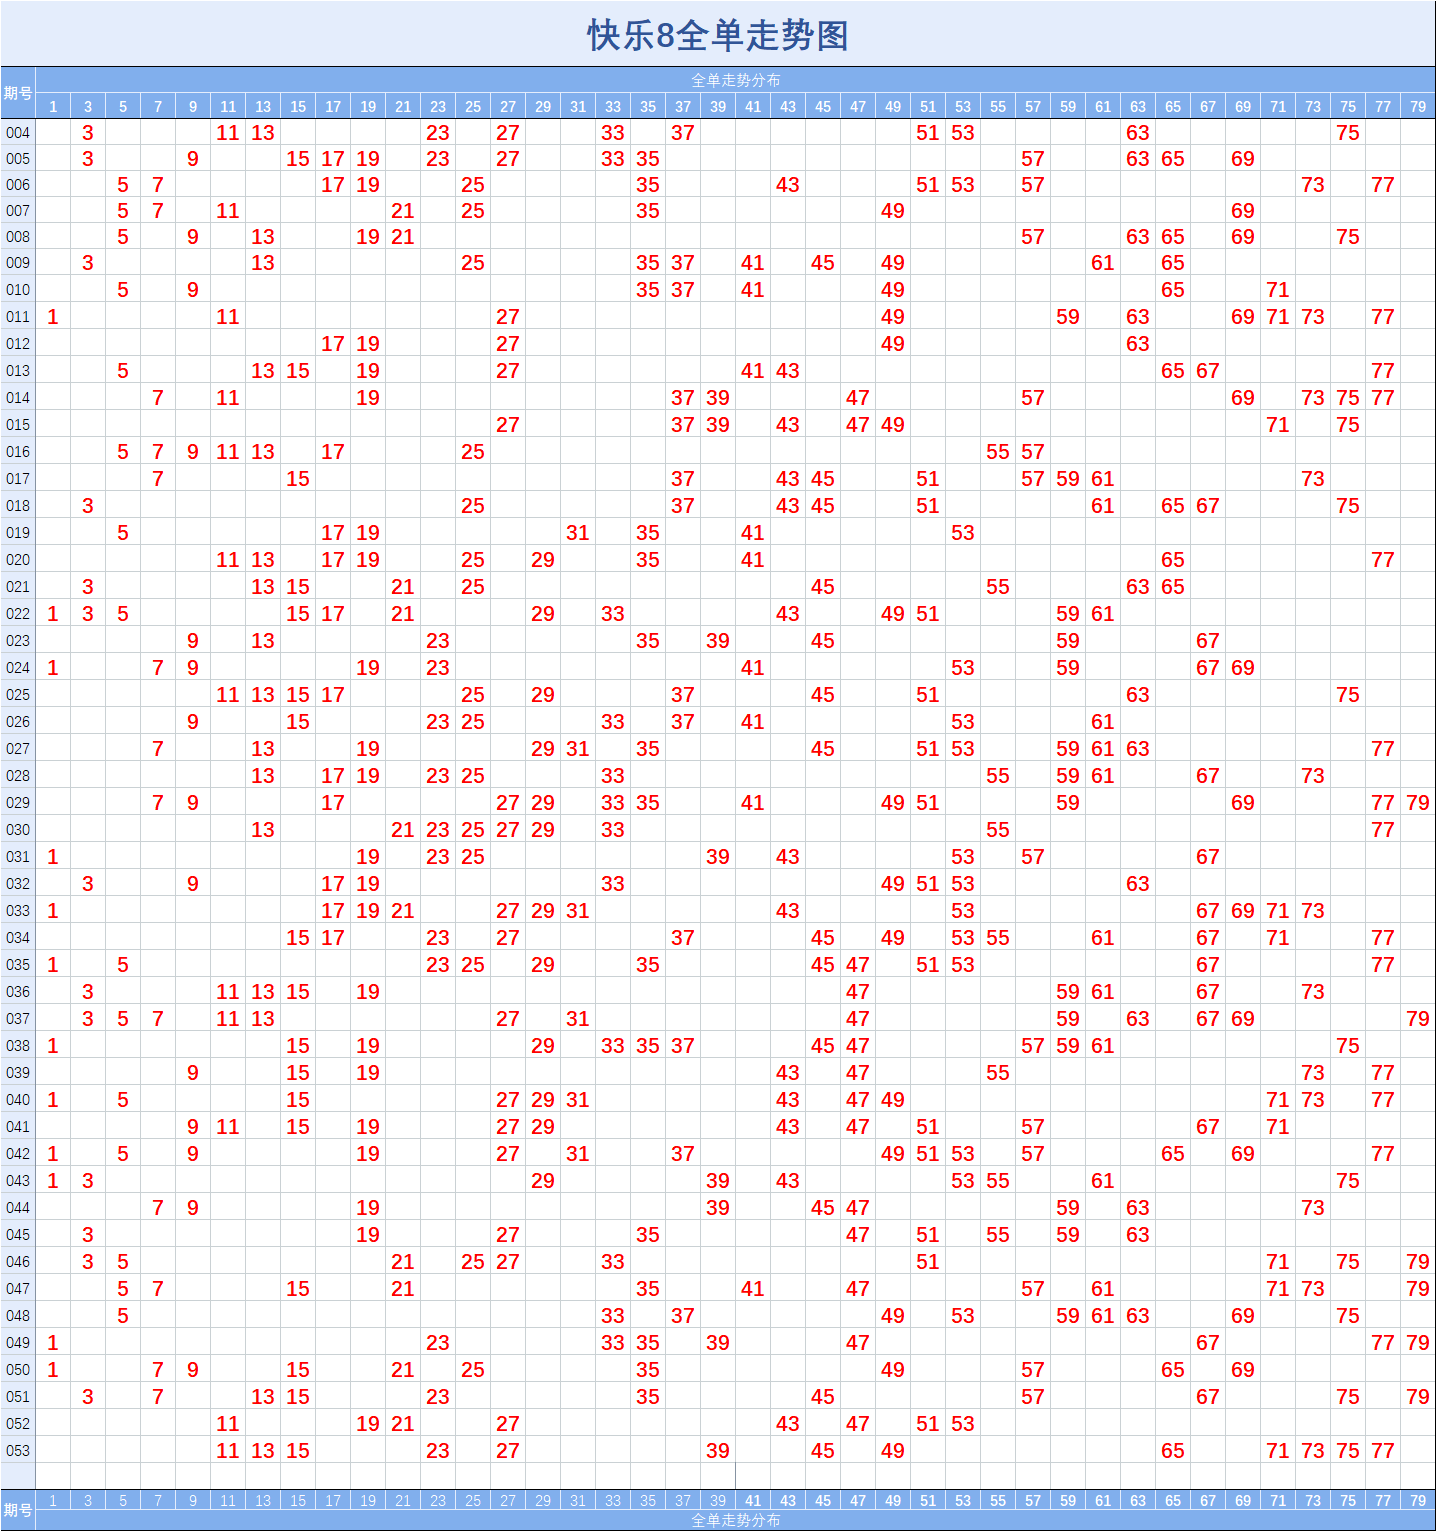The height and width of the screenshot is (1531, 1436).
Task: Click the top 全单走势分布 banner label
Action: 736,80
